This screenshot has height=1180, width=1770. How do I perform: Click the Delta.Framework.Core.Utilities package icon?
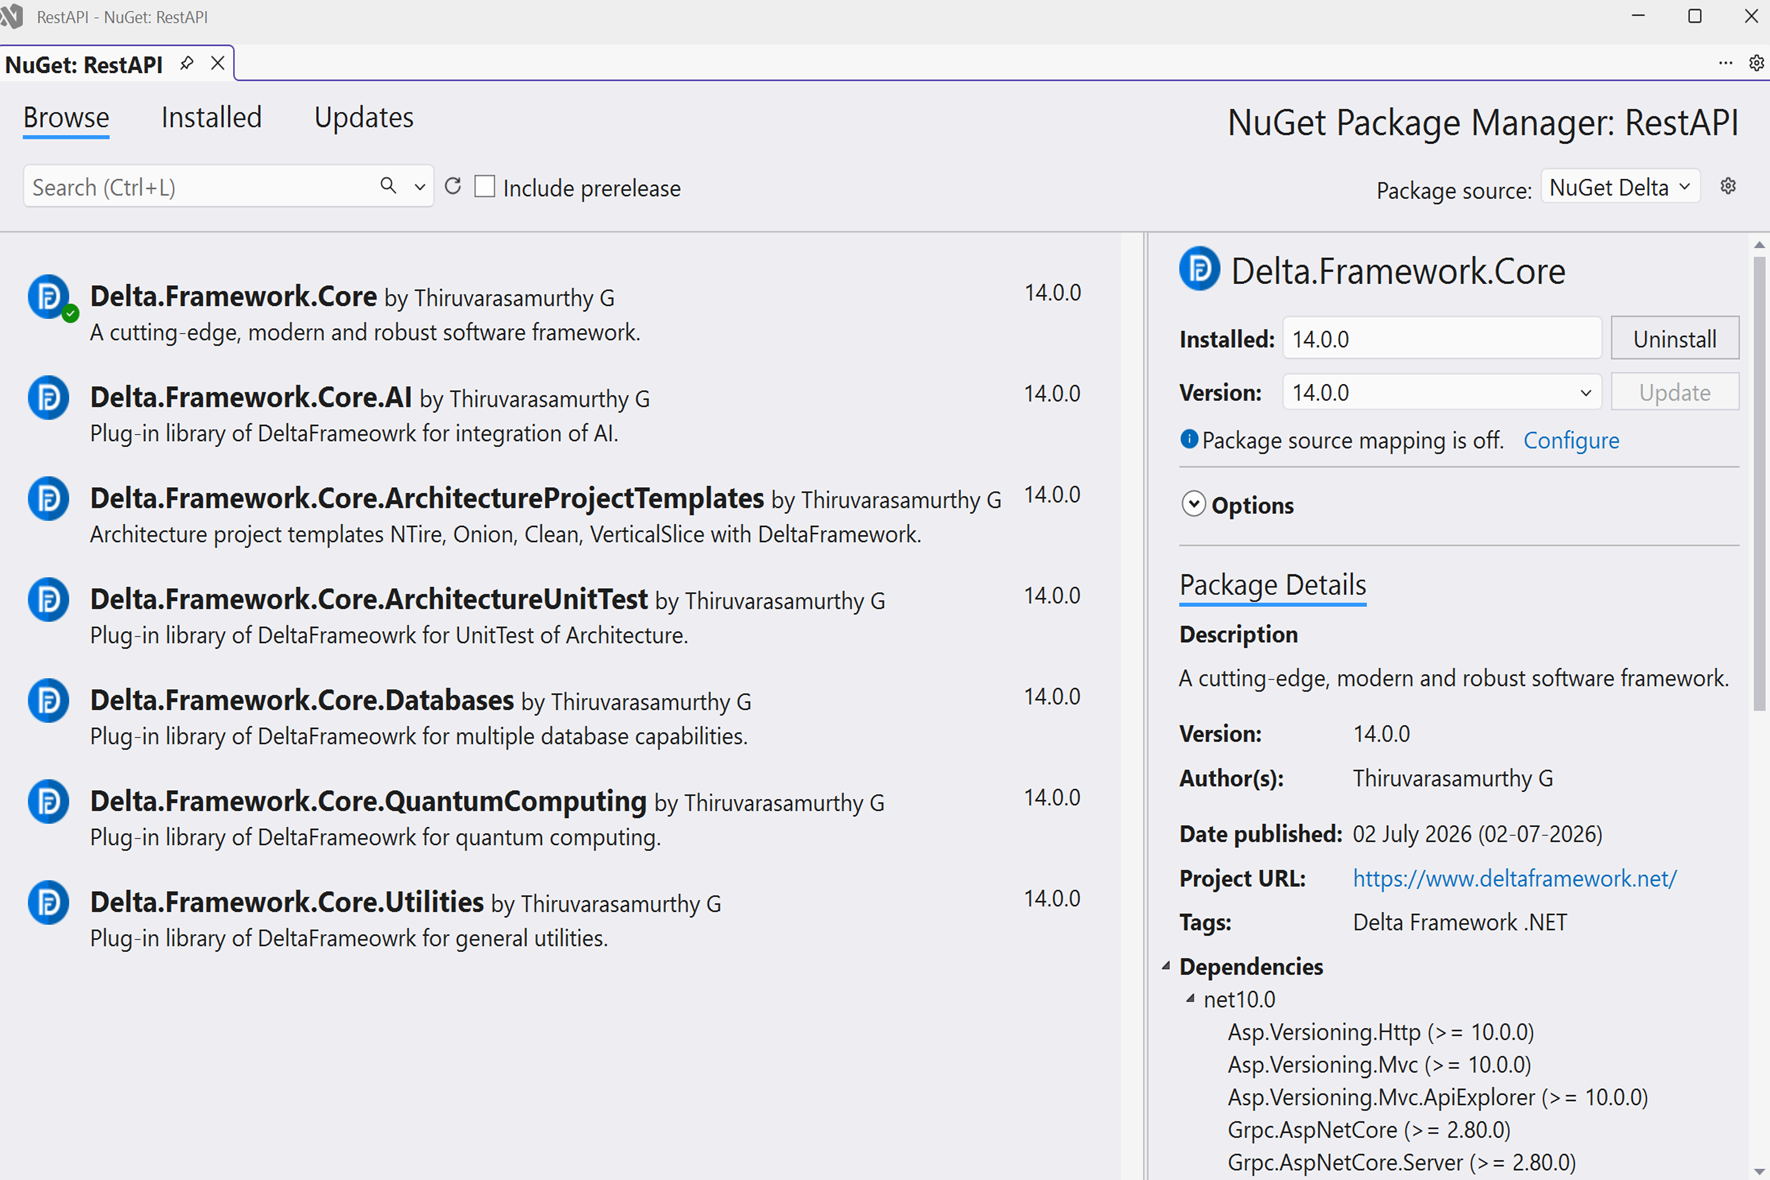(48, 902)
